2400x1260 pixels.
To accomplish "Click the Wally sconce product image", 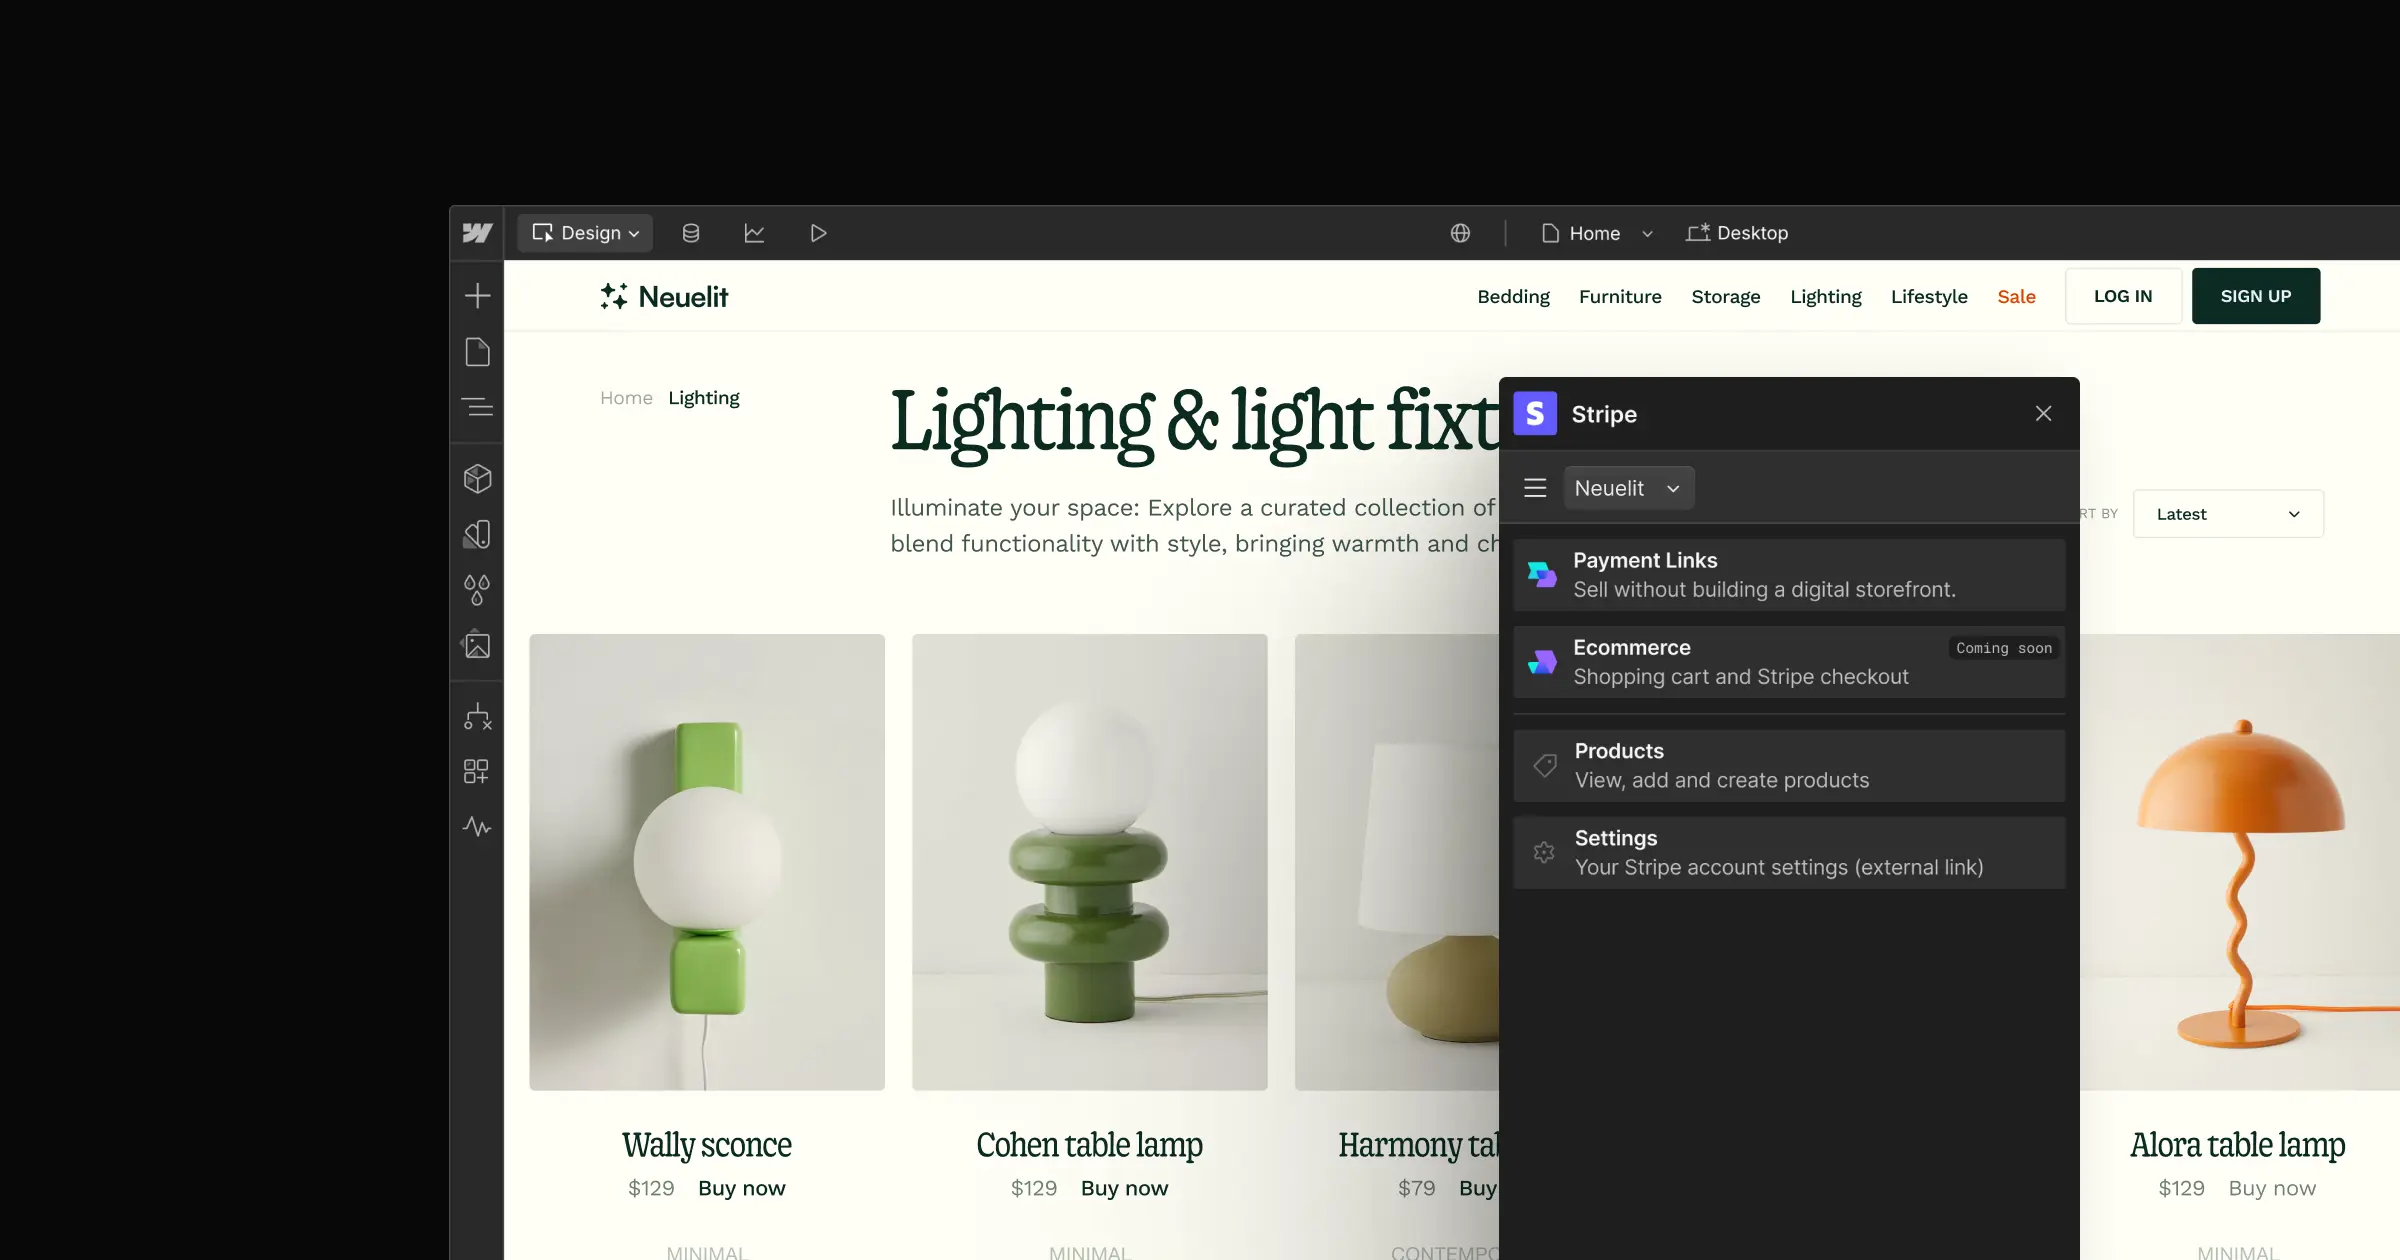I will (707, 862).
